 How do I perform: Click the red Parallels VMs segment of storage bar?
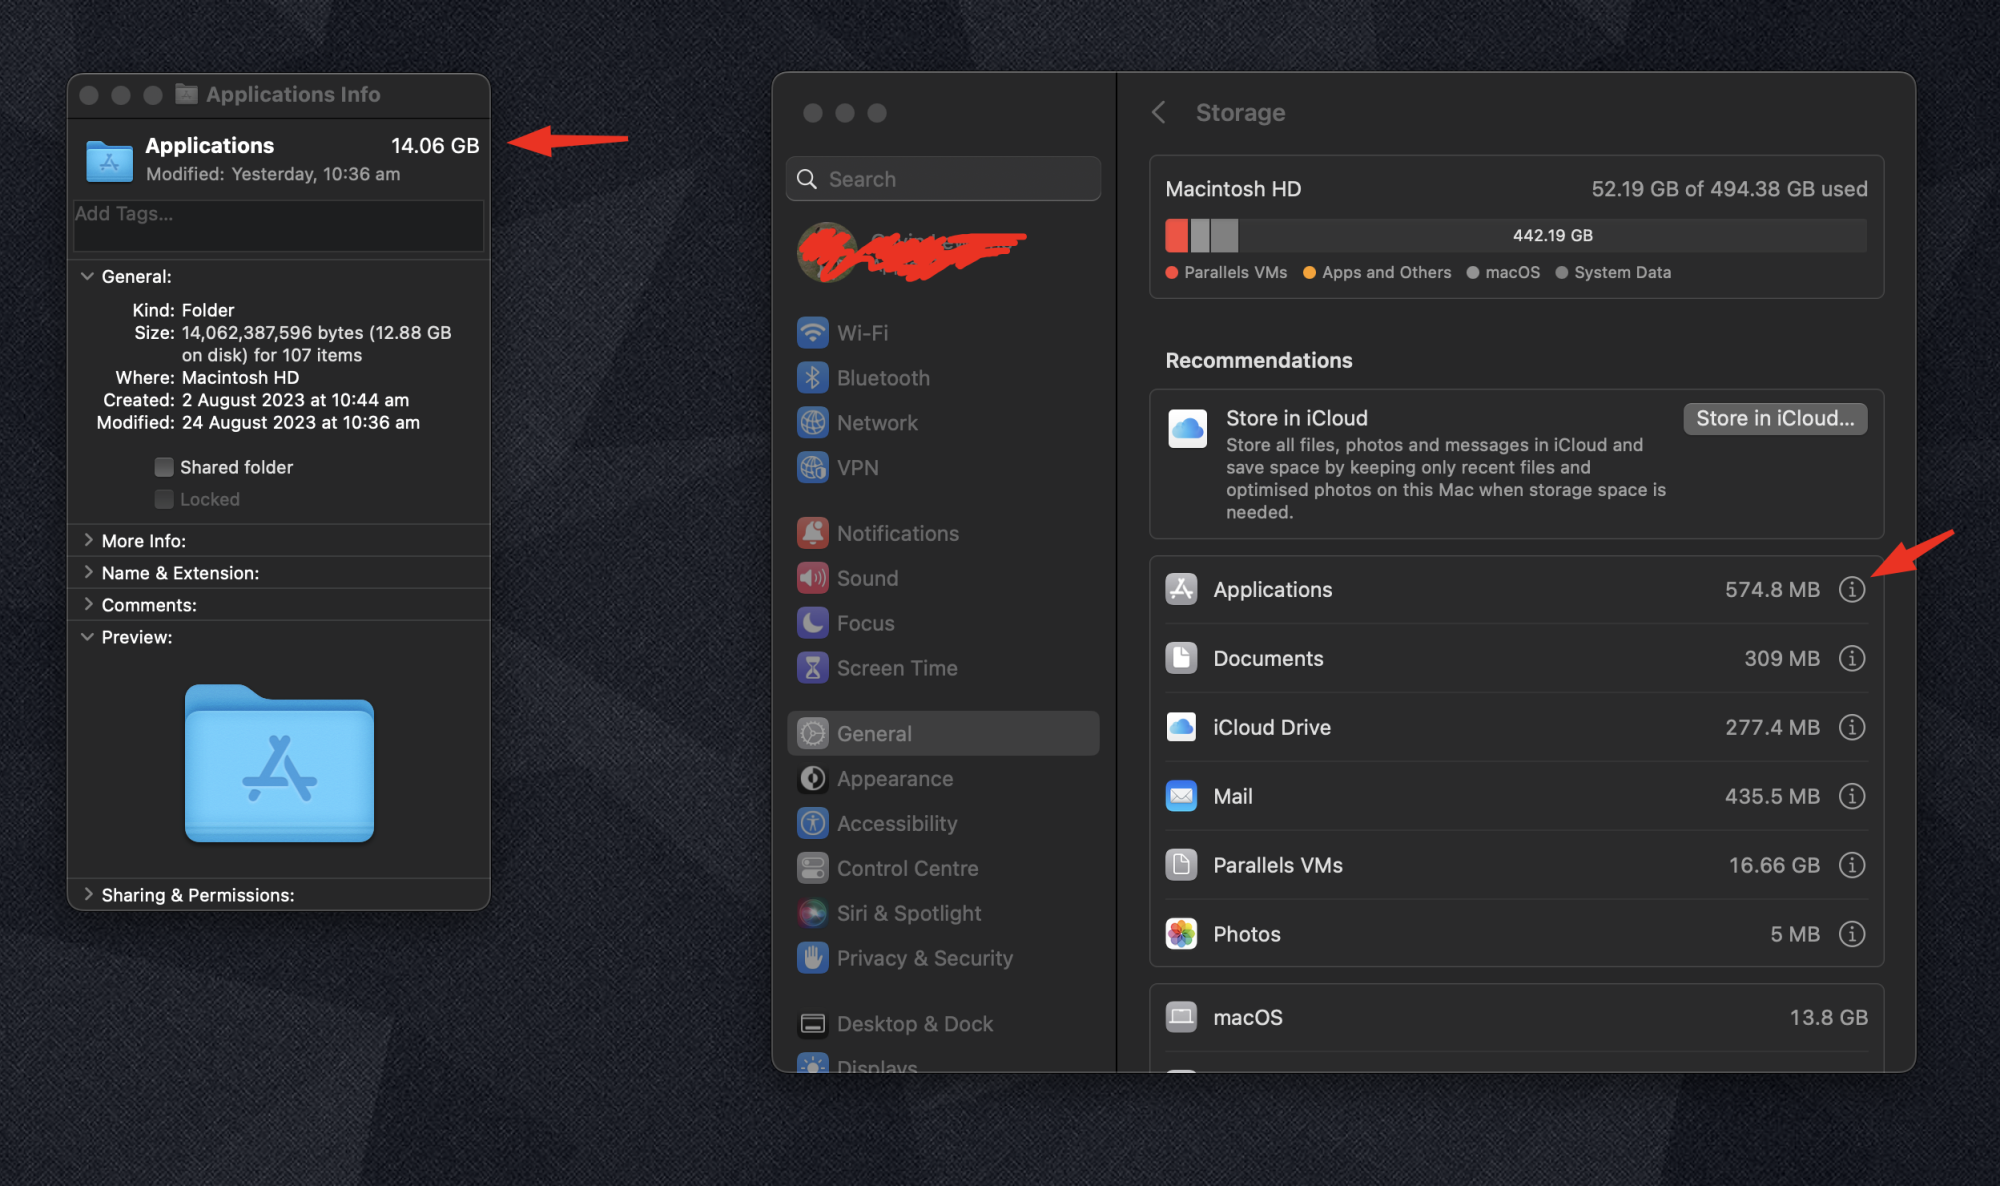pos(1176,236)
